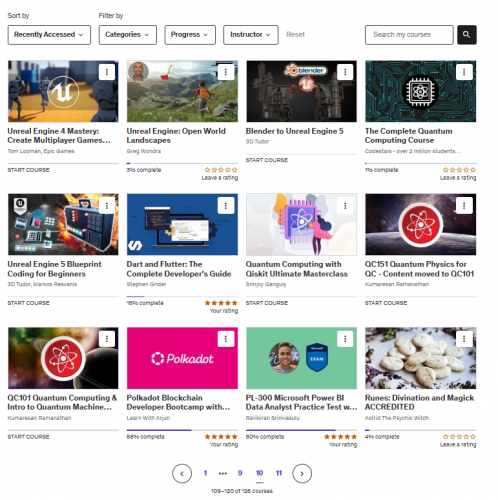Open title Polkadot Blockchain Developer Bootcamp

point(178,402)
